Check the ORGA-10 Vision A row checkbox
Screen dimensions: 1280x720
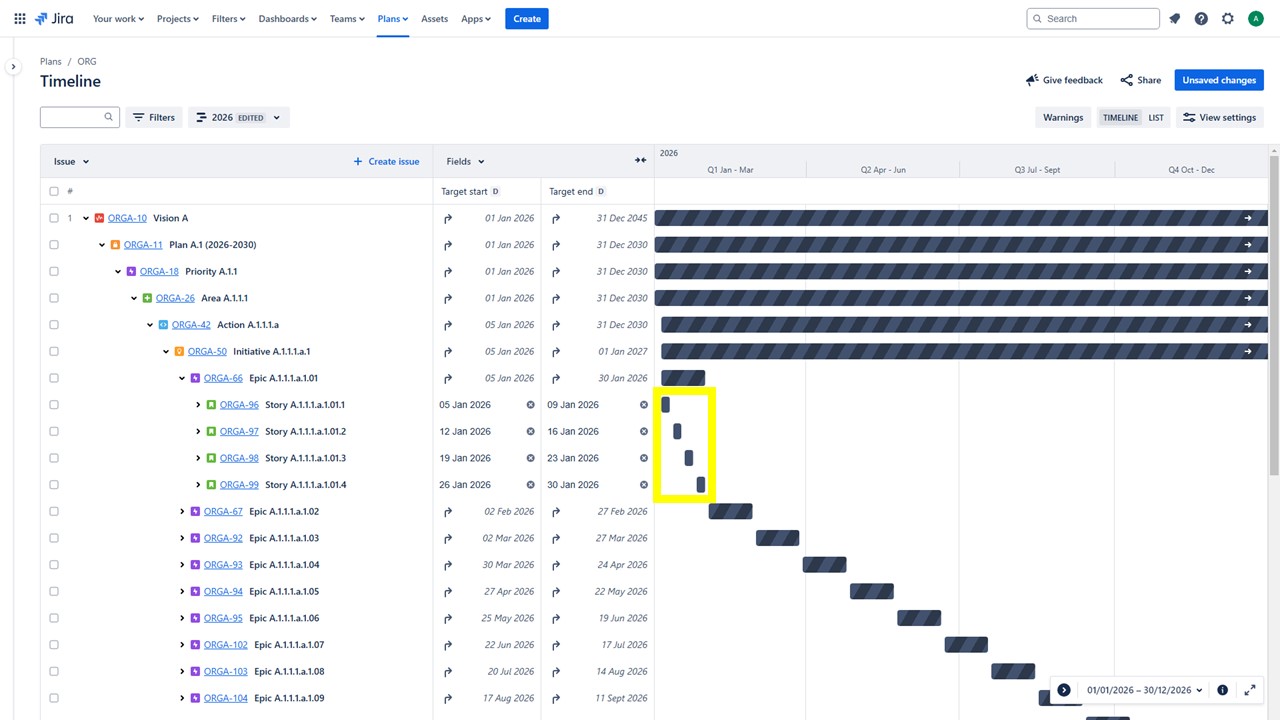pos(54,218)
